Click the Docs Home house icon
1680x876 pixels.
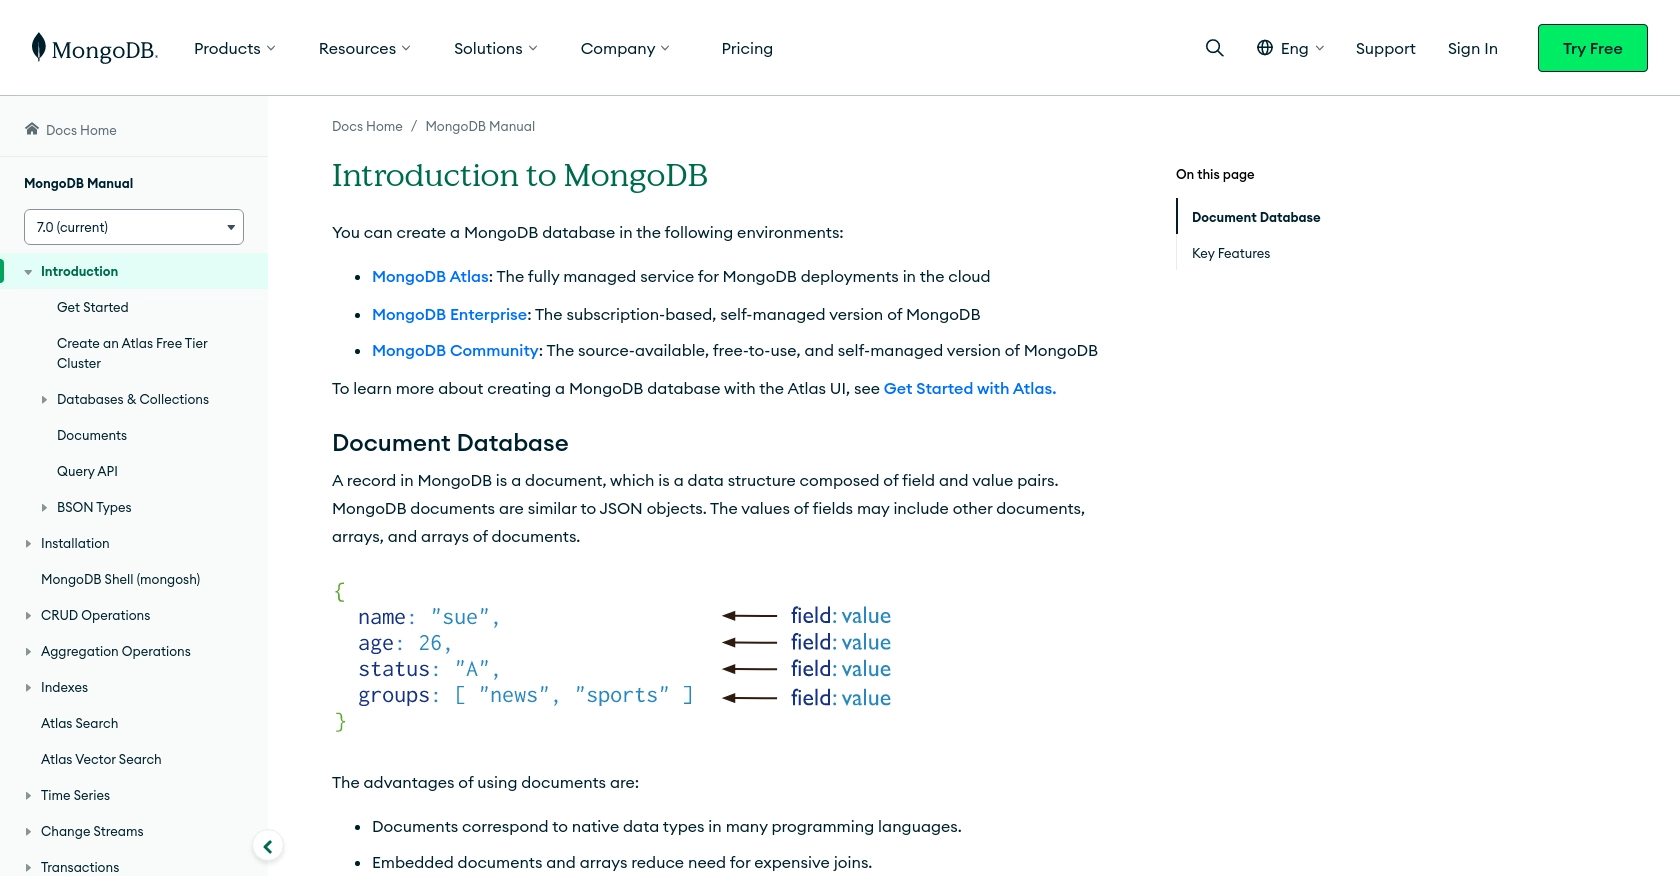(32, 129)
